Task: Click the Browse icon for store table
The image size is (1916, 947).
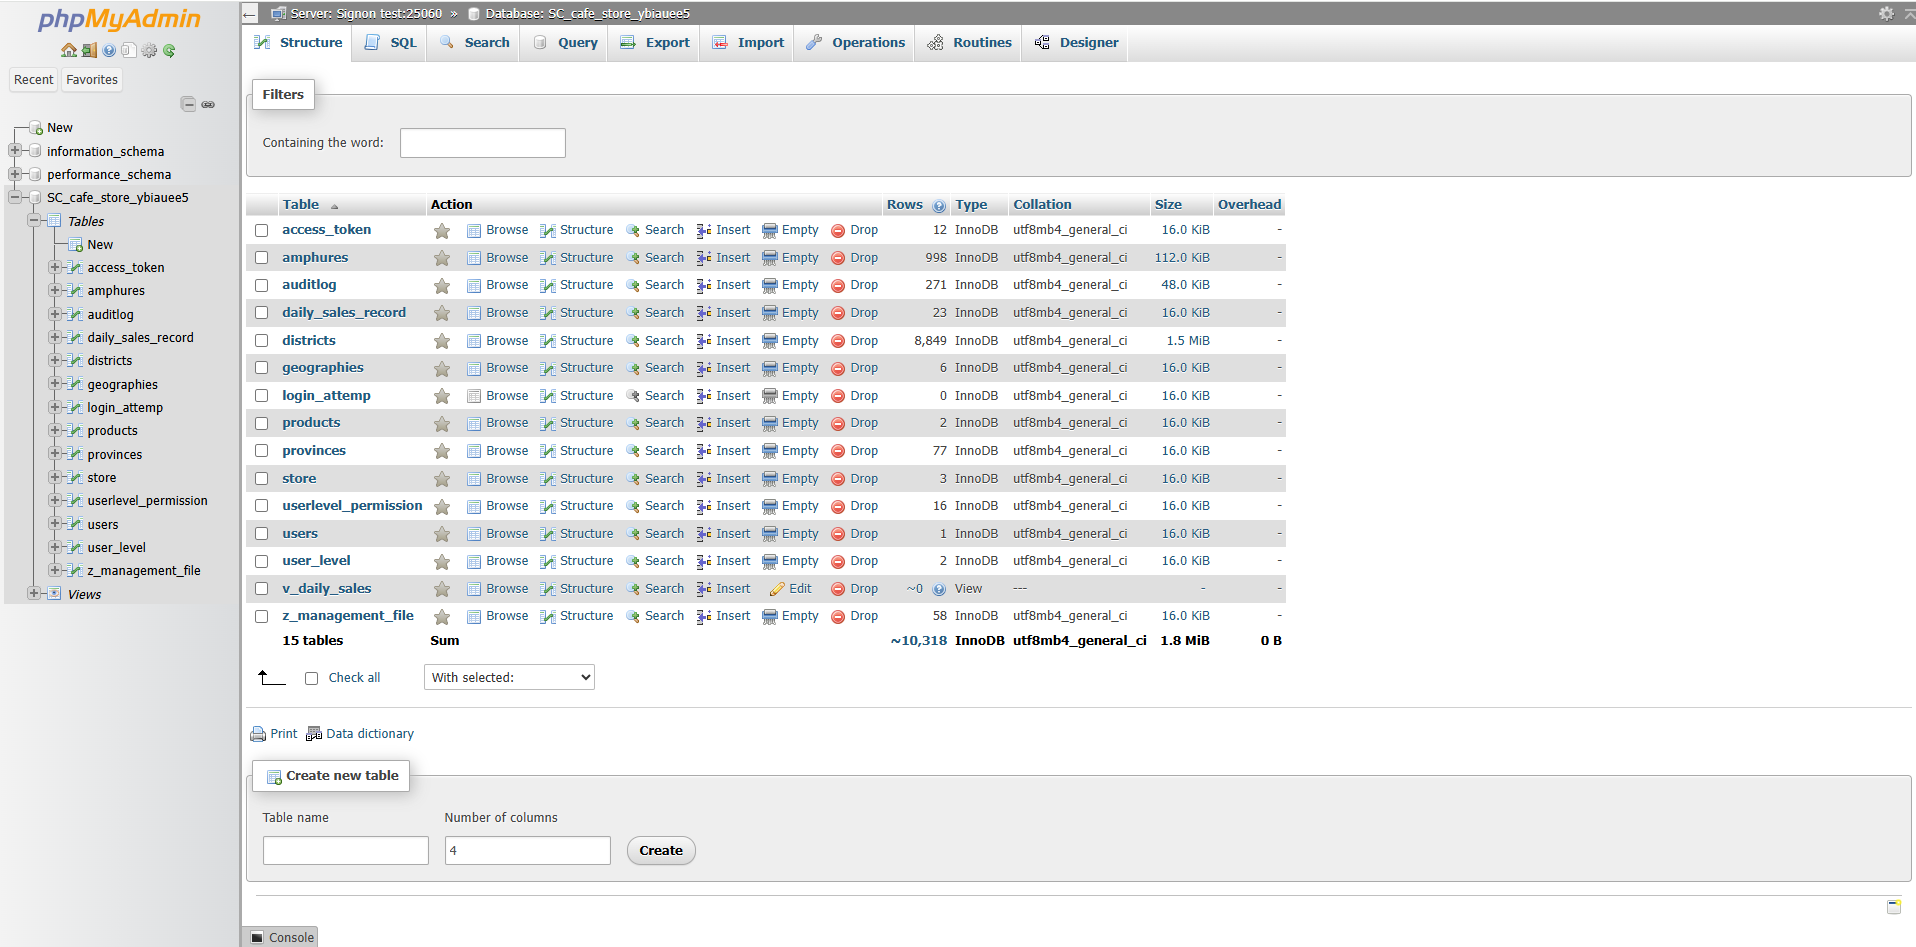Action: [474, 479]
